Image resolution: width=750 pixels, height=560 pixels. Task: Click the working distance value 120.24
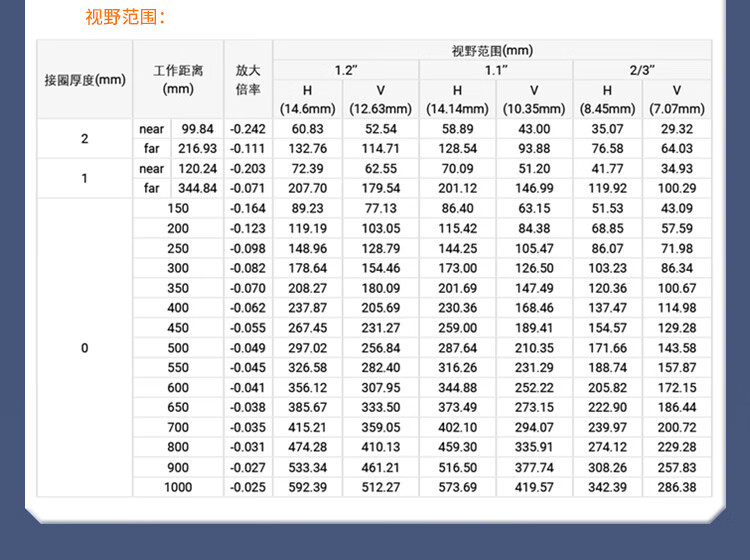(198, 169)
